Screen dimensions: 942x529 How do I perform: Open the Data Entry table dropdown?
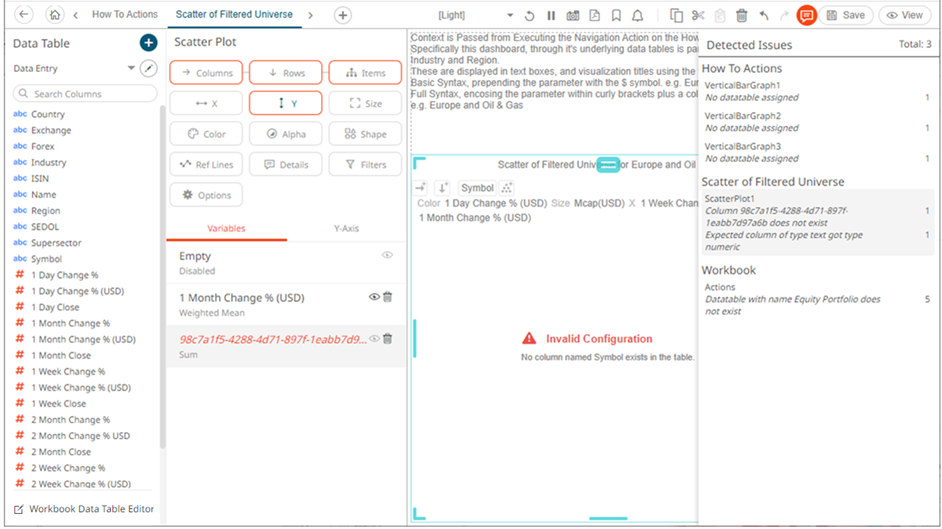click(x=131, y=68)
